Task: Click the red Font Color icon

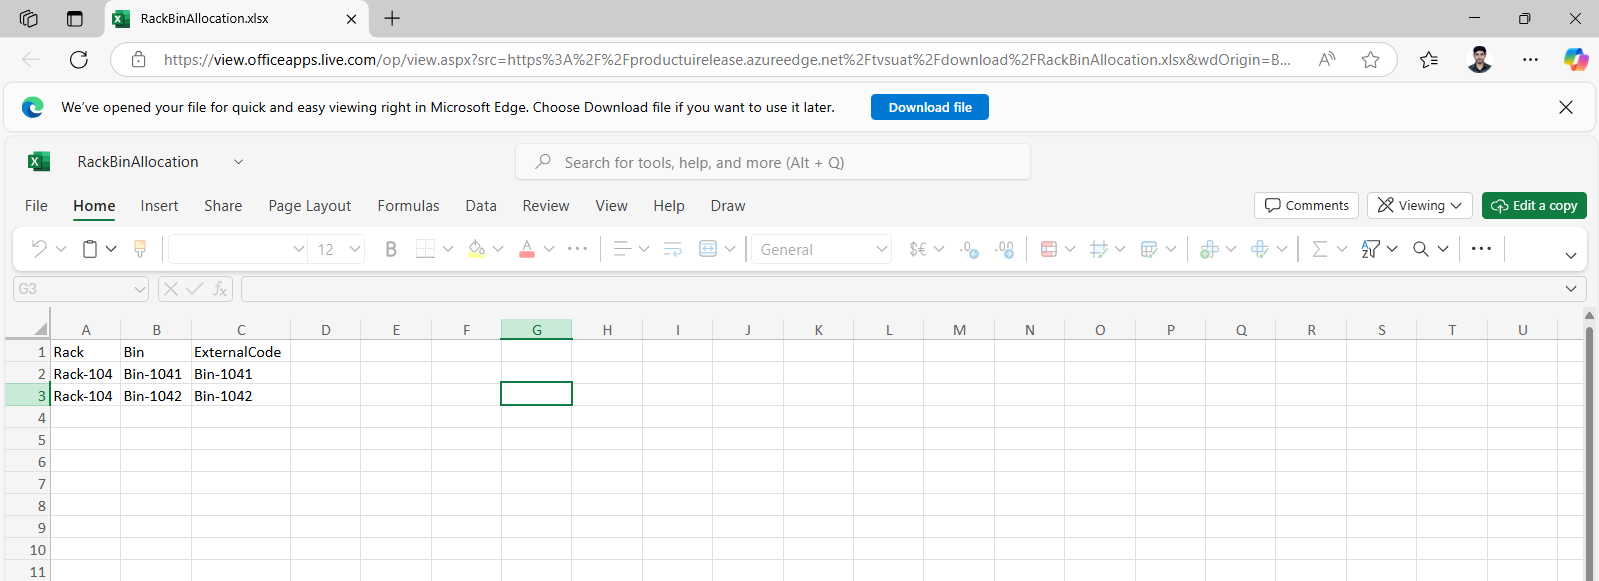Action: pos(527,249)
